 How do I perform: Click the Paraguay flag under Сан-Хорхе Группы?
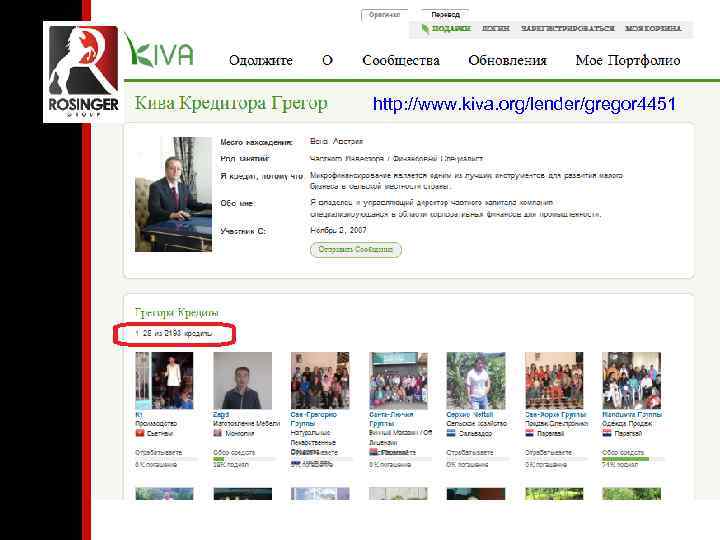coord(529,433)
